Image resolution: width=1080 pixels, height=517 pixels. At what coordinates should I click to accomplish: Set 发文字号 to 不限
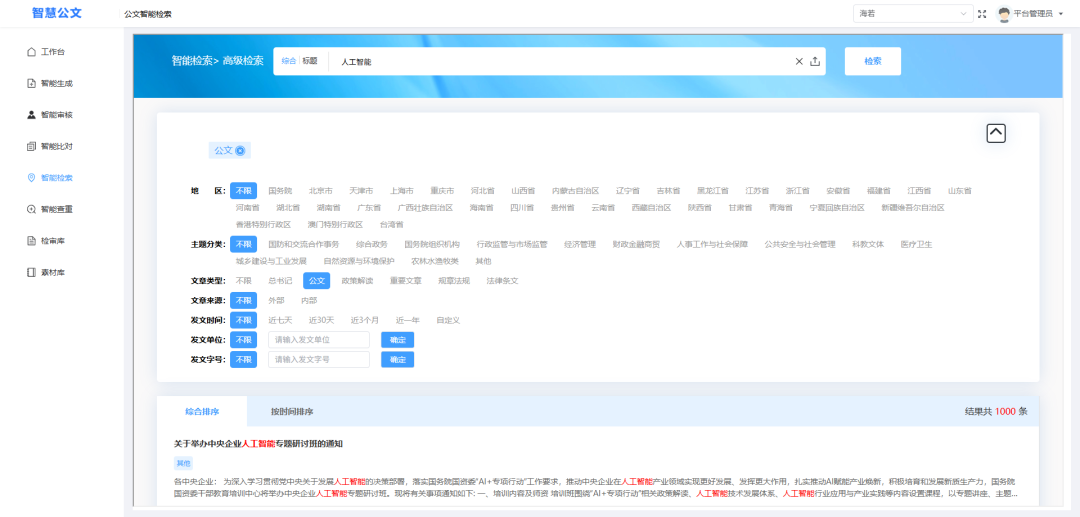click(x=243, y=359)
